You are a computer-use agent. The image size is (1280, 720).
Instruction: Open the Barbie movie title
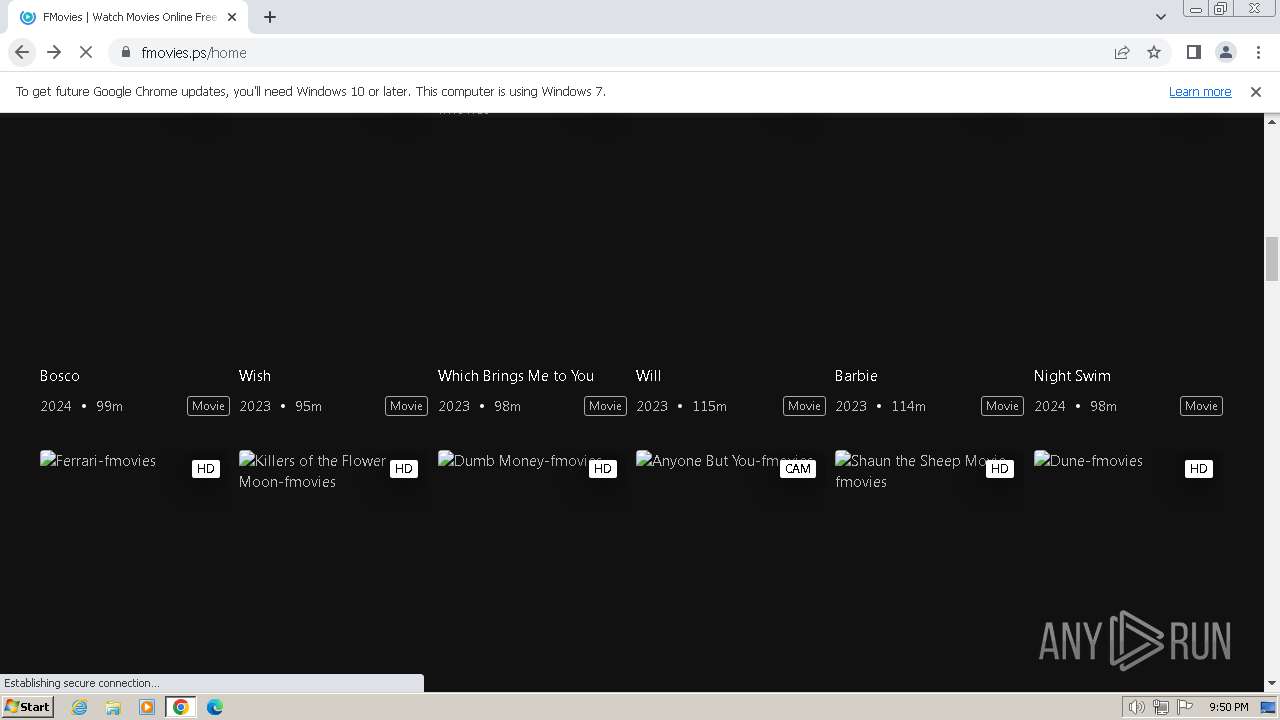[856, 376]
